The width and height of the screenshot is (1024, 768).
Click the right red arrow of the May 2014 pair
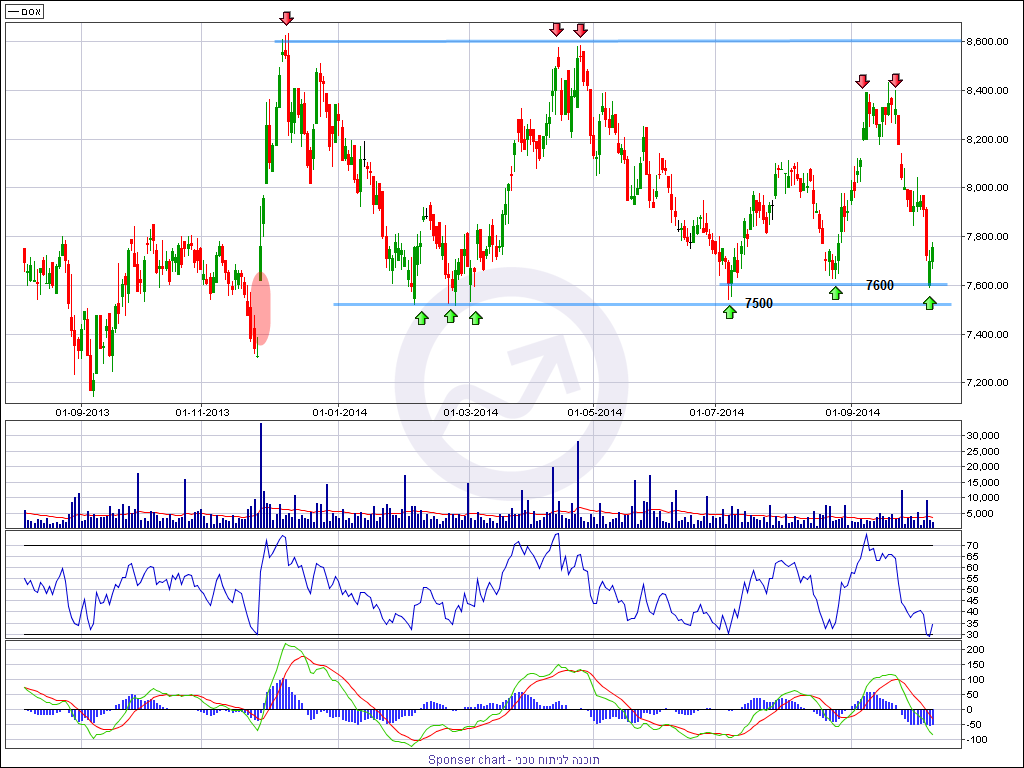[581, 29]
